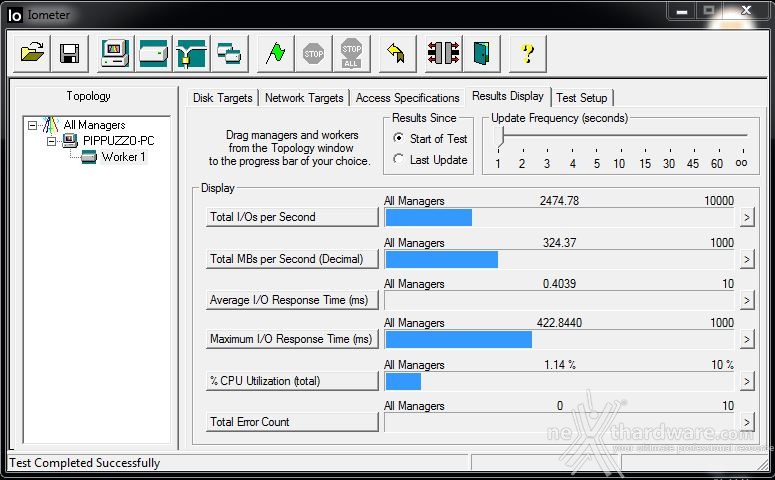775x480 pixels.
Task: Click the Test Completed Successfully status text
Action: click(x=85, y=463)
